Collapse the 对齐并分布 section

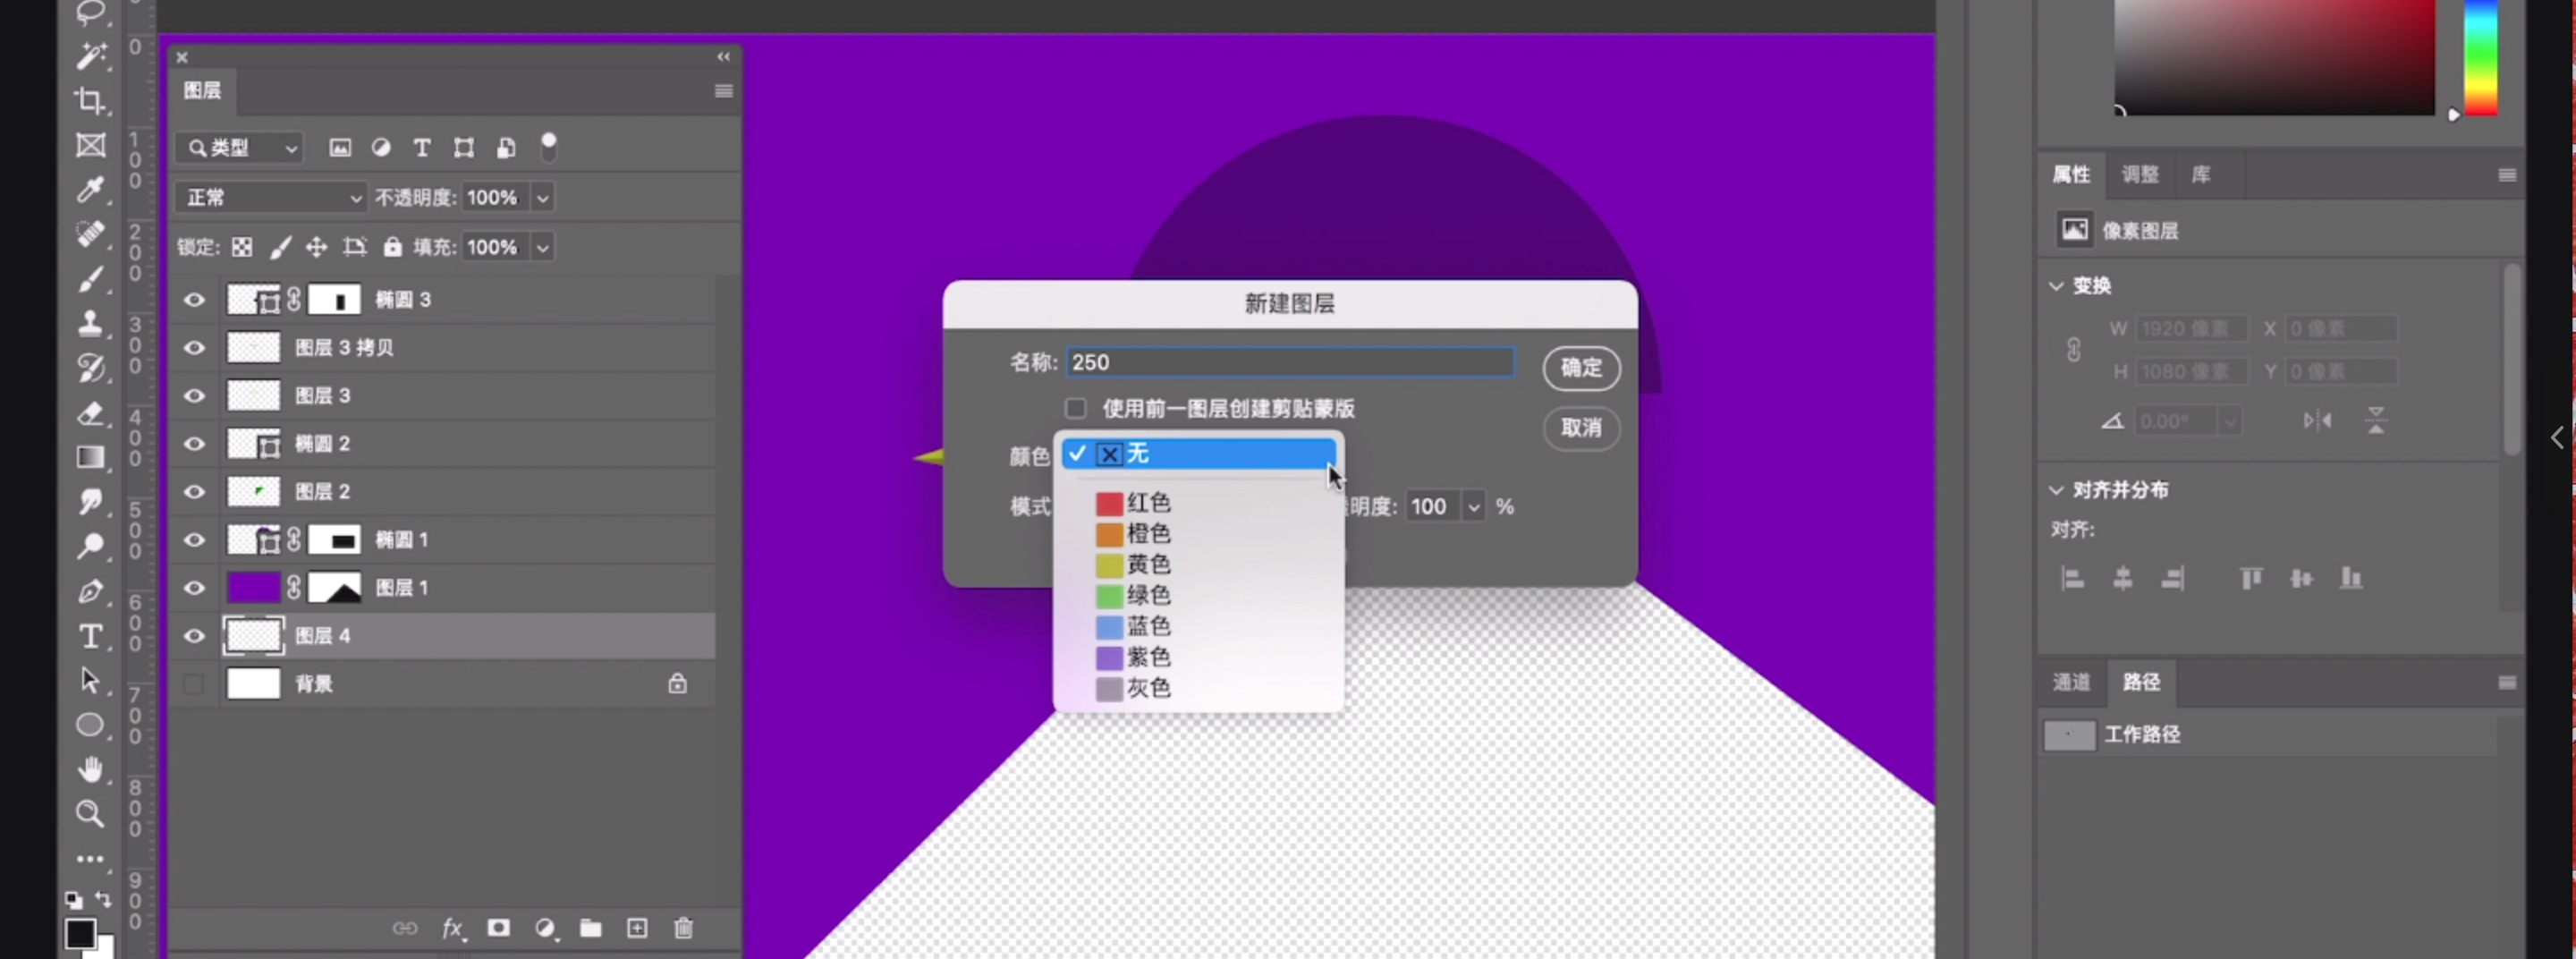click(2056, 490)
